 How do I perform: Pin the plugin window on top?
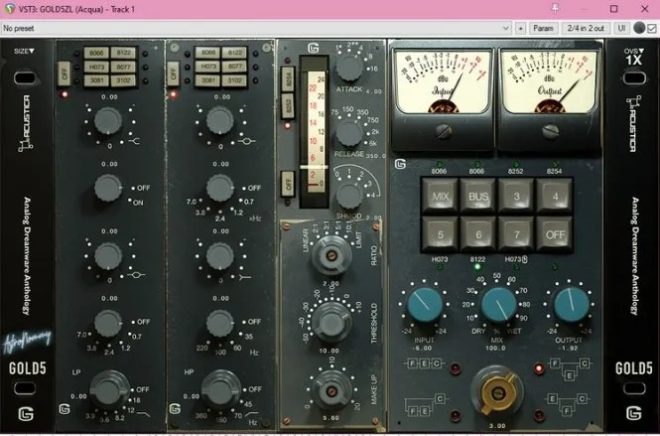click(x=556, y=8)
